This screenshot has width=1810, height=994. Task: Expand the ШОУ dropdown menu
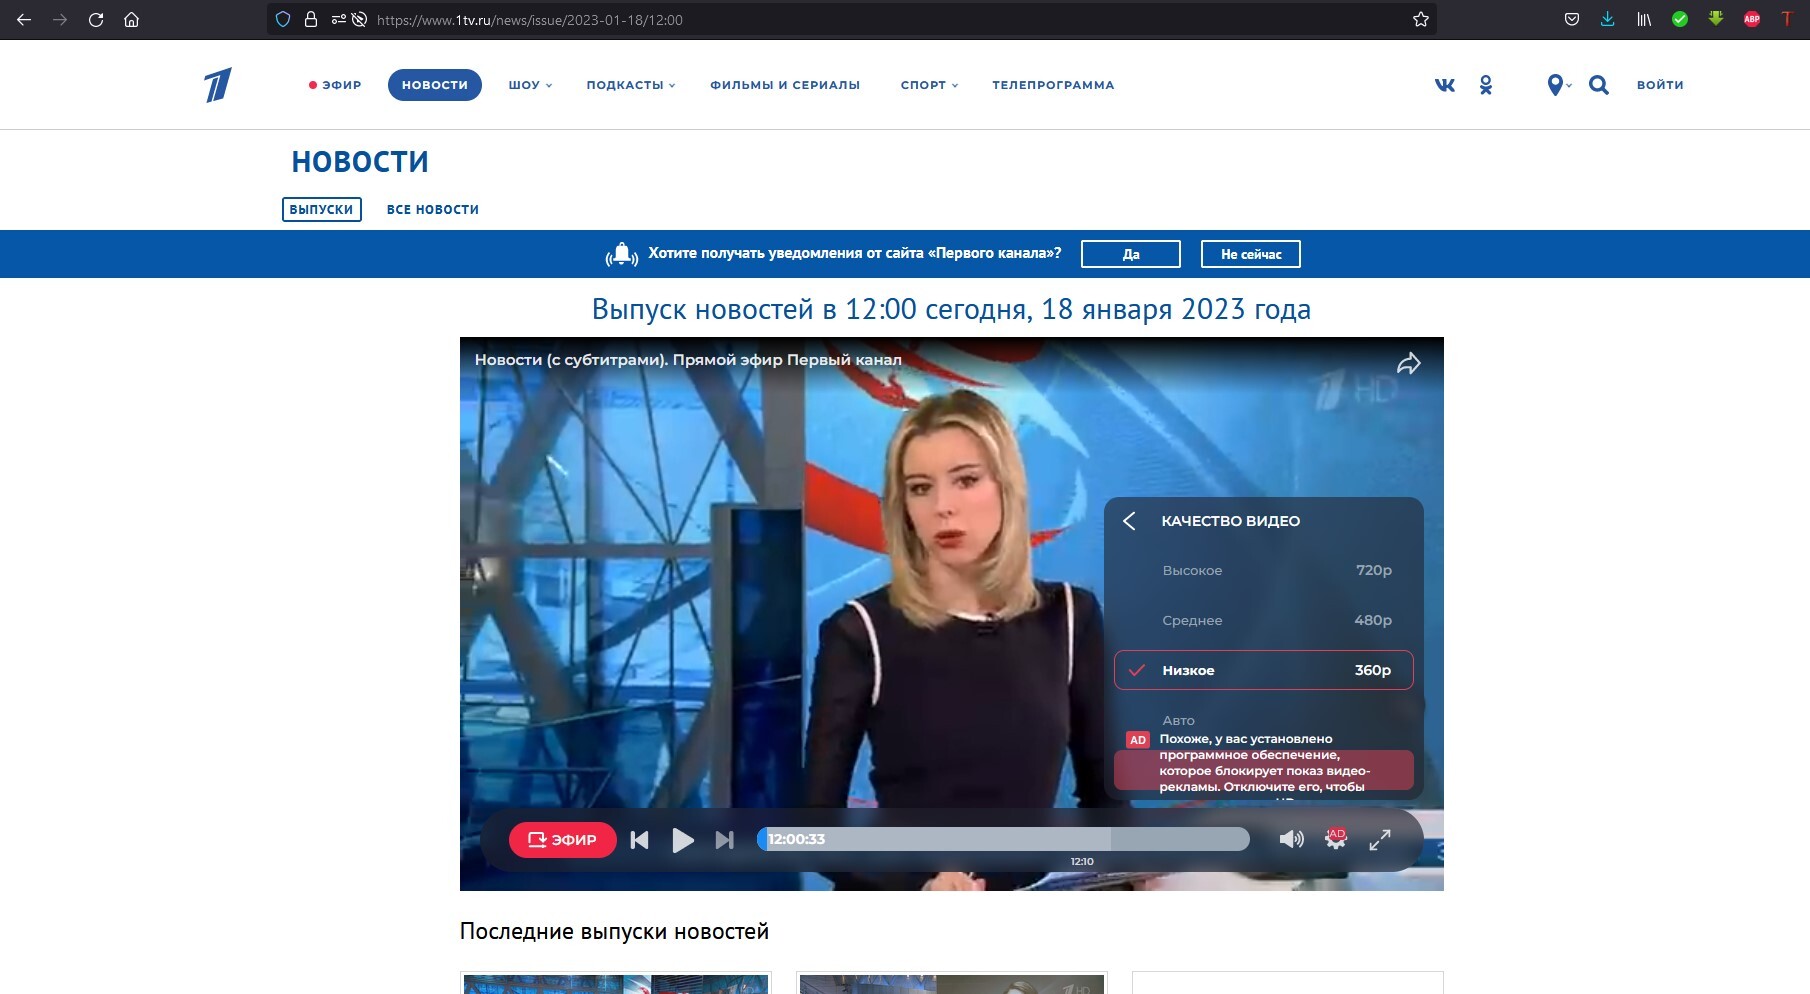point(530,85)
